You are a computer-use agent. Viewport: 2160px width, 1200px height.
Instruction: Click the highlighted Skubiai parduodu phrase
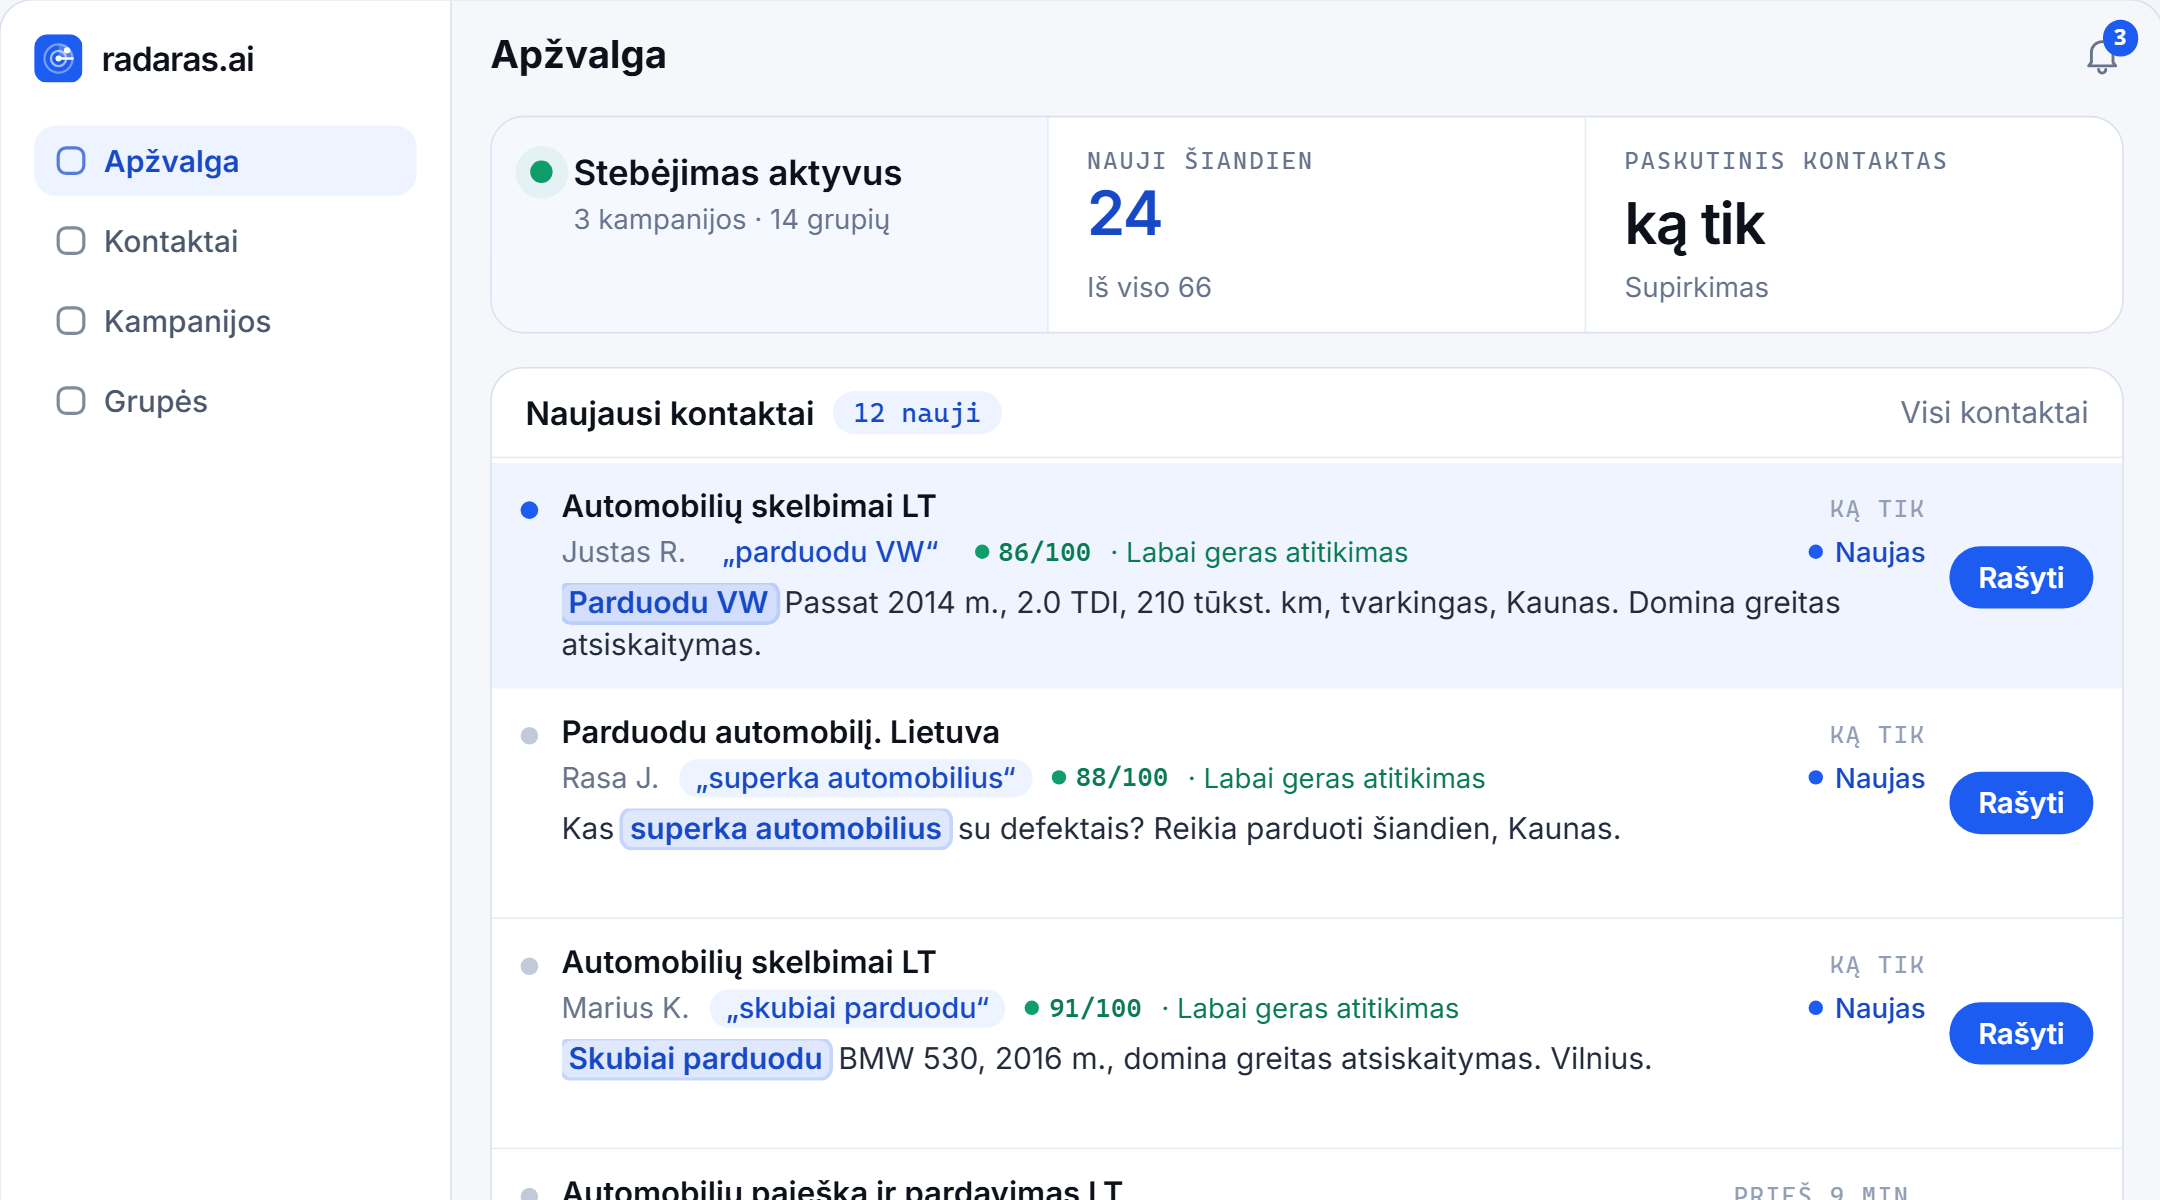(x=696, y=1059)
